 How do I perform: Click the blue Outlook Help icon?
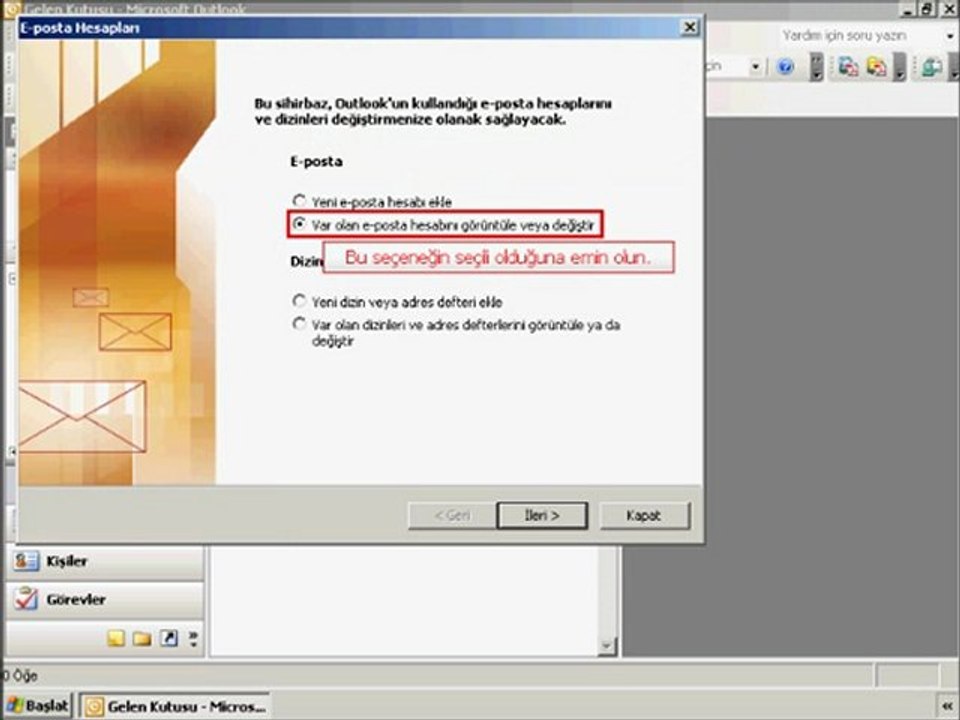coord(785,66)
